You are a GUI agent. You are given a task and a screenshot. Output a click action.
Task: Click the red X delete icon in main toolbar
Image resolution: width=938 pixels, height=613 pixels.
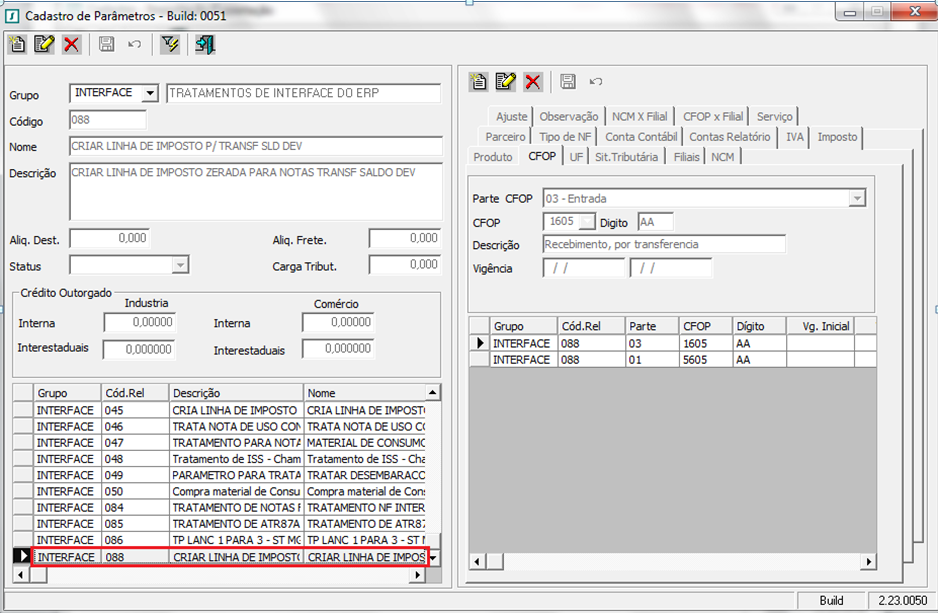71,44
